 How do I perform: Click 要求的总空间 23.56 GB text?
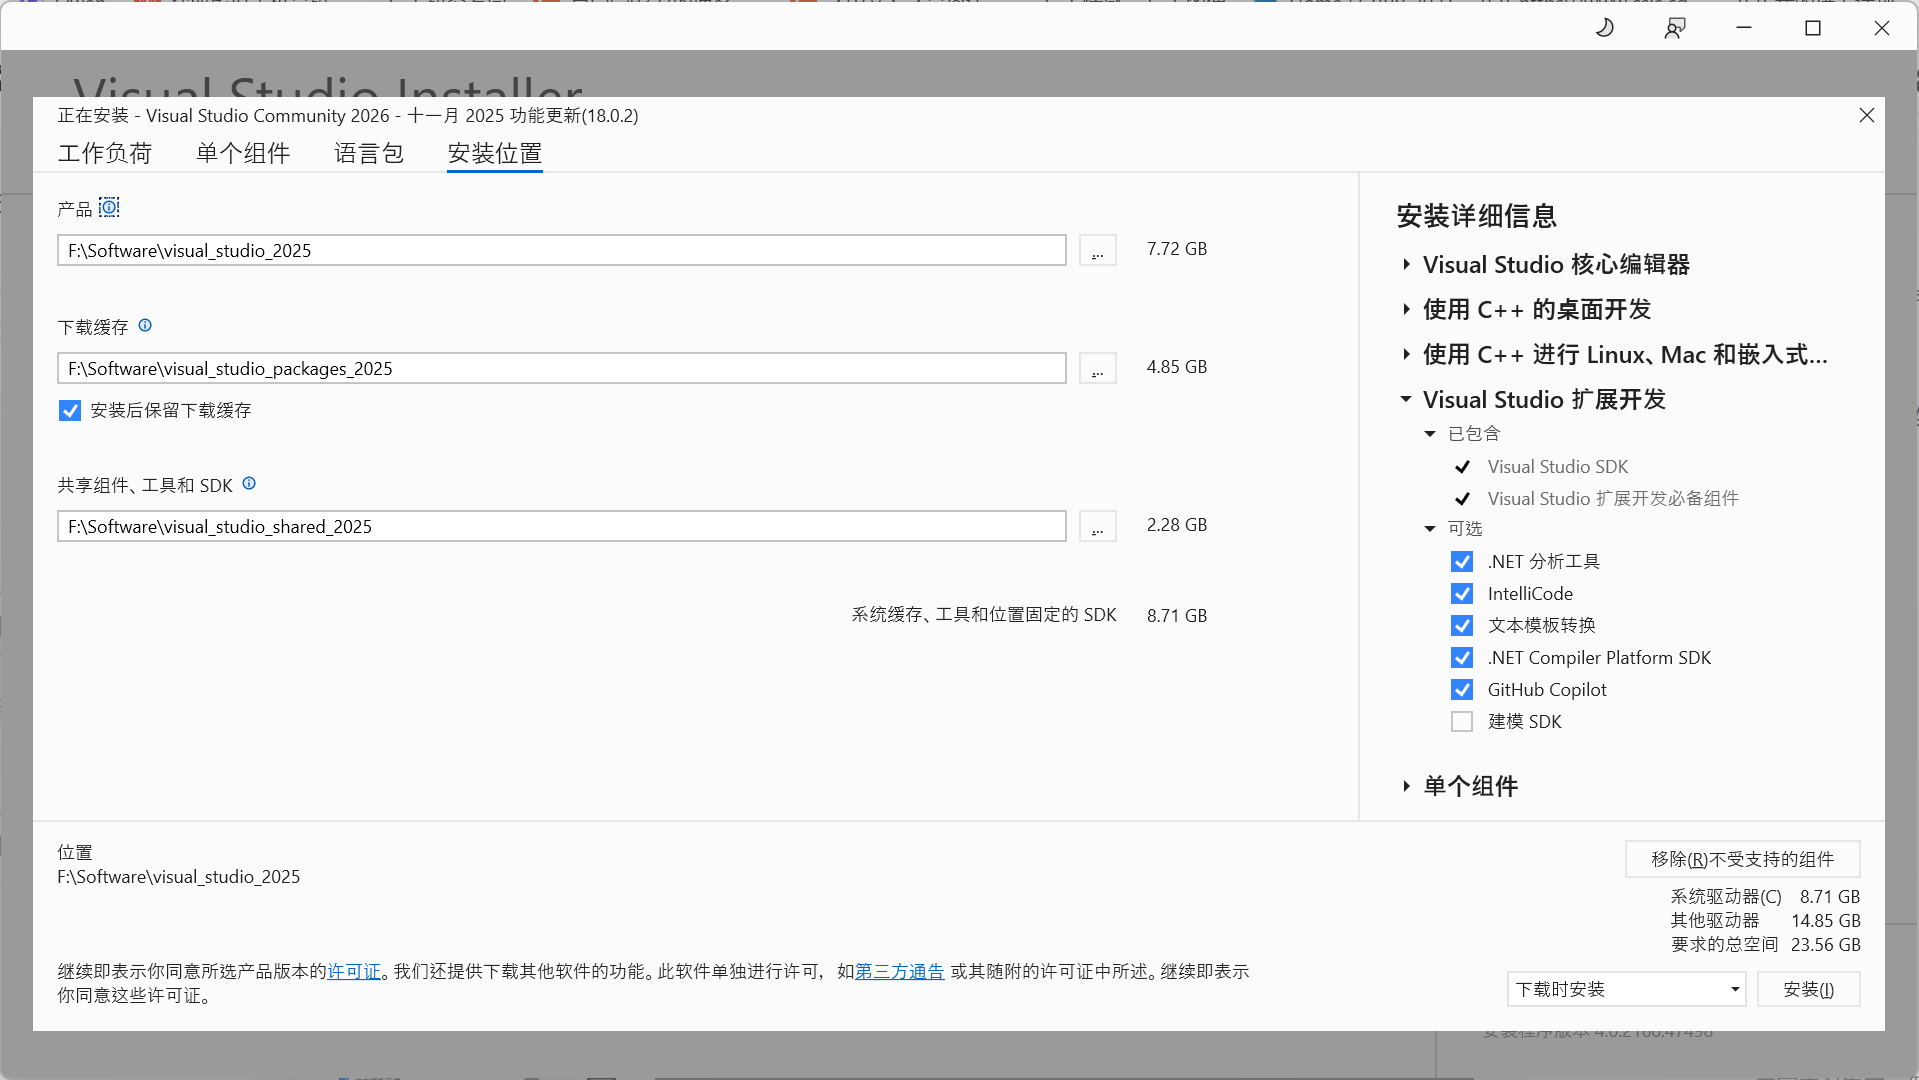coord(1765,945)
